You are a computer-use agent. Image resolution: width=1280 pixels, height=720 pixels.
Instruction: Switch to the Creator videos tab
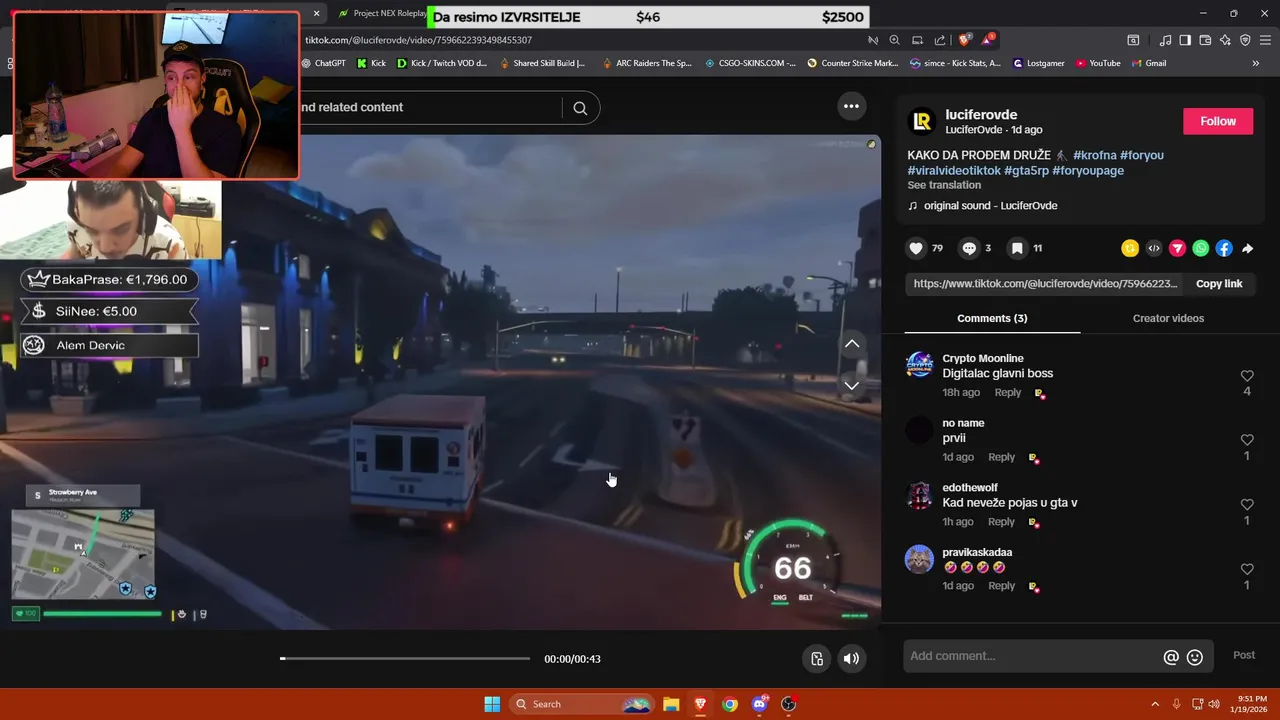tap(1168, 318)
